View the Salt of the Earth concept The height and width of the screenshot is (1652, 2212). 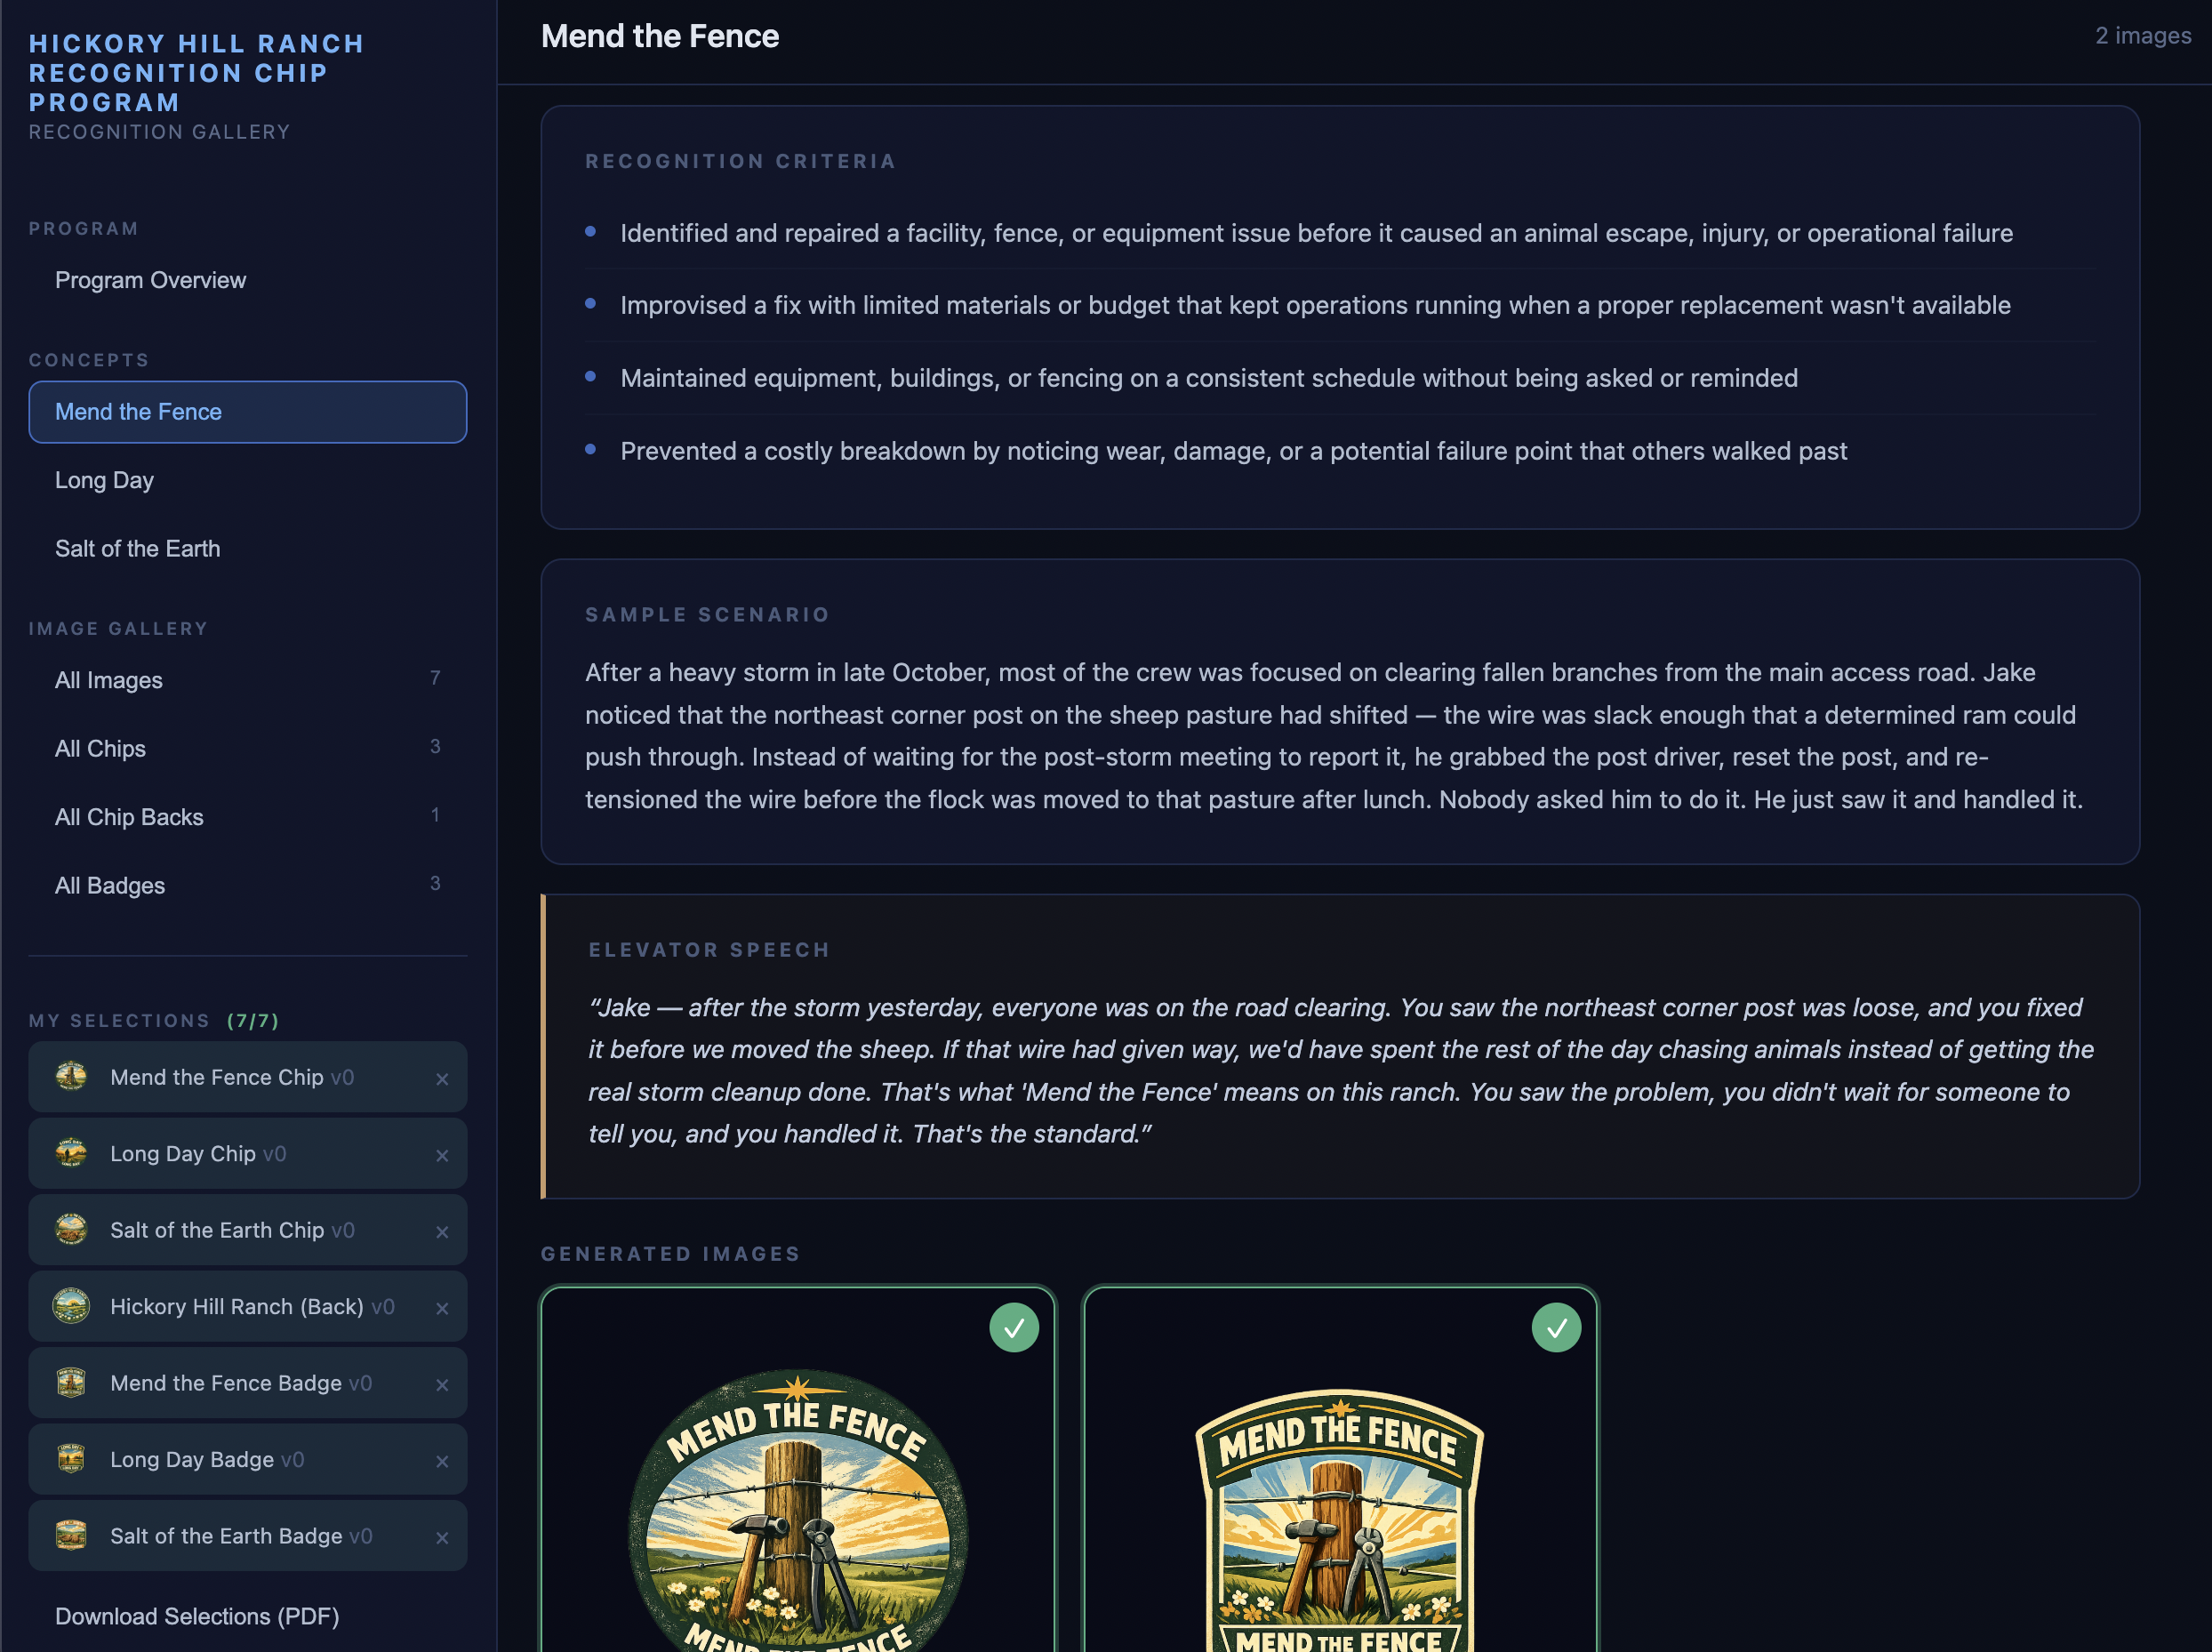click(x=137, y=548)
